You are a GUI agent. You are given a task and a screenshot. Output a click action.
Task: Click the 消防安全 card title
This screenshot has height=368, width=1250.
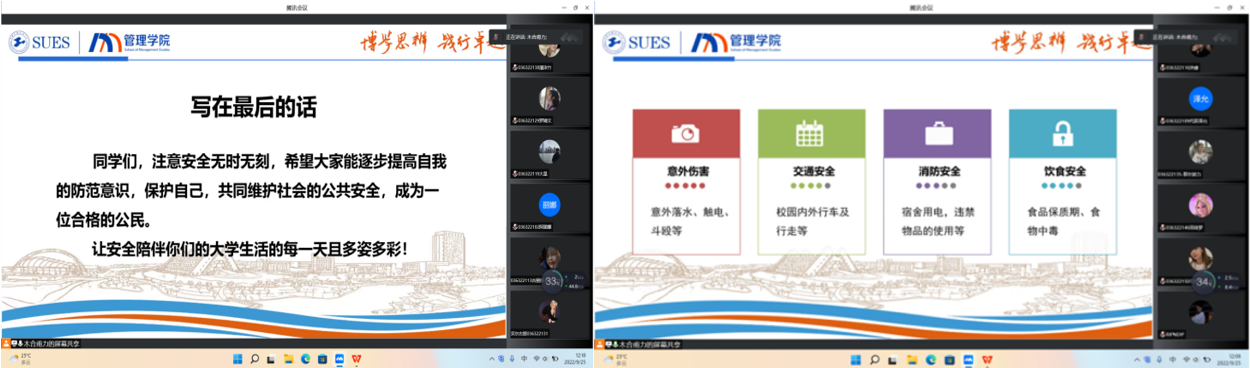coord(939,171)
